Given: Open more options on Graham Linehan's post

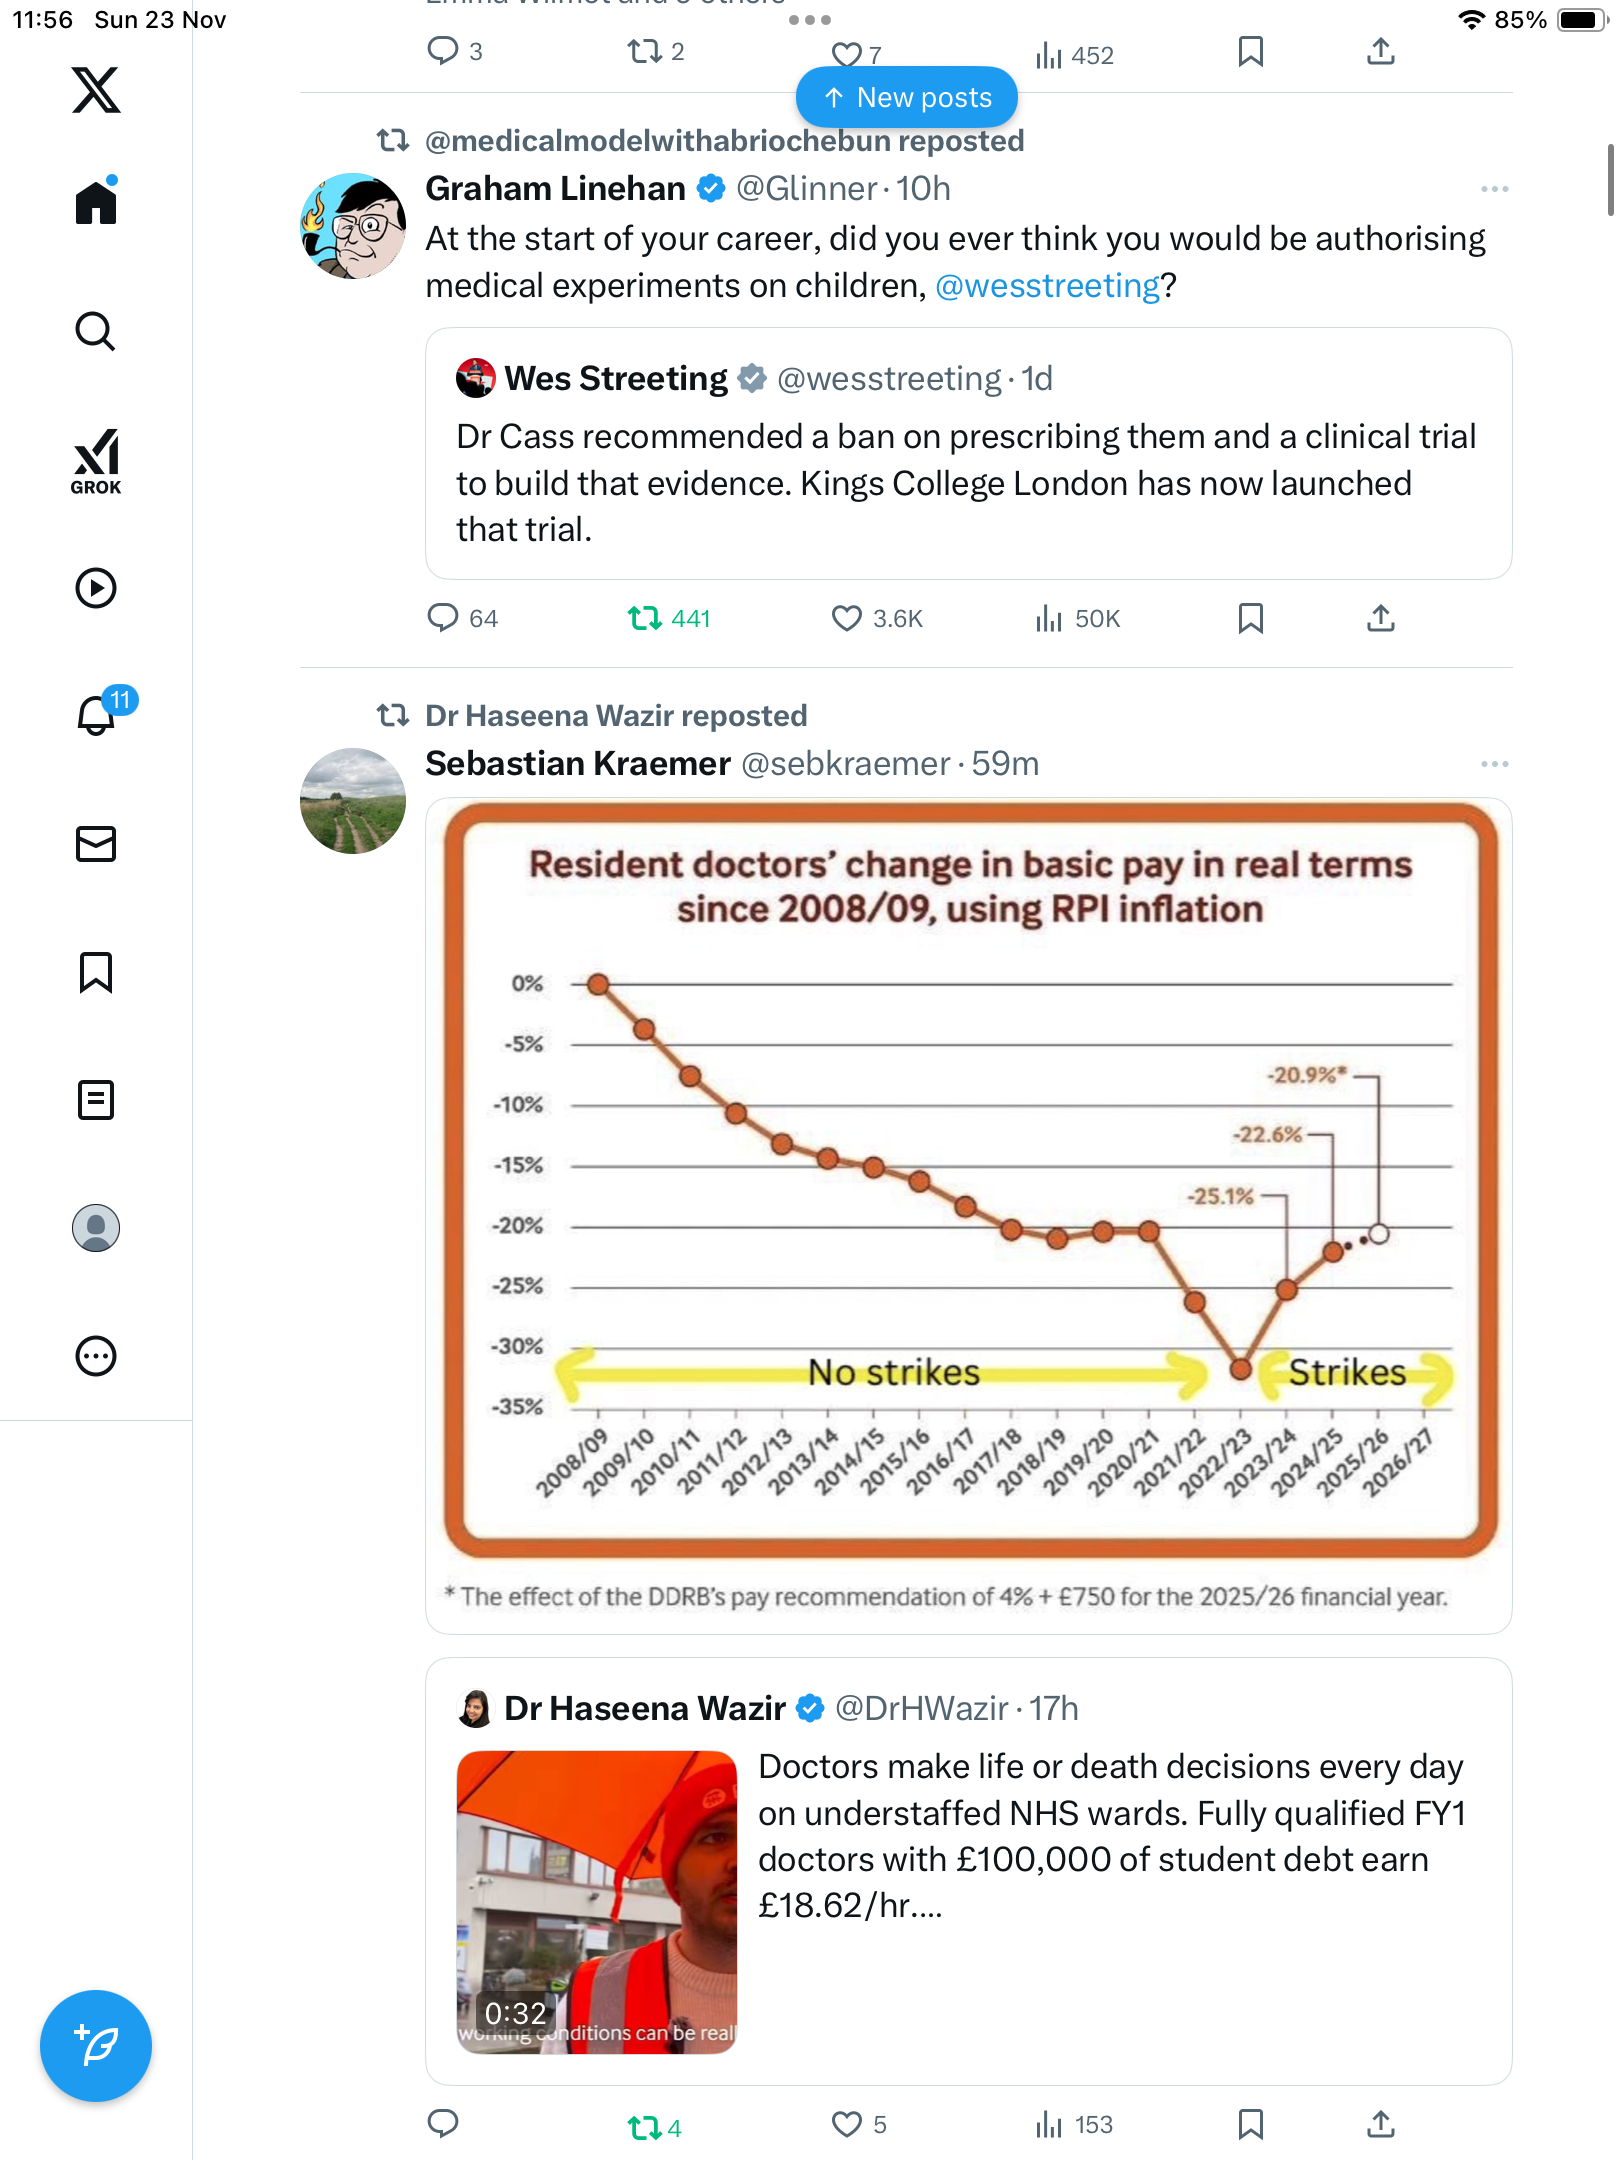Looking at the screenshot, I should pyautogui.click(x=1494, y=189).
